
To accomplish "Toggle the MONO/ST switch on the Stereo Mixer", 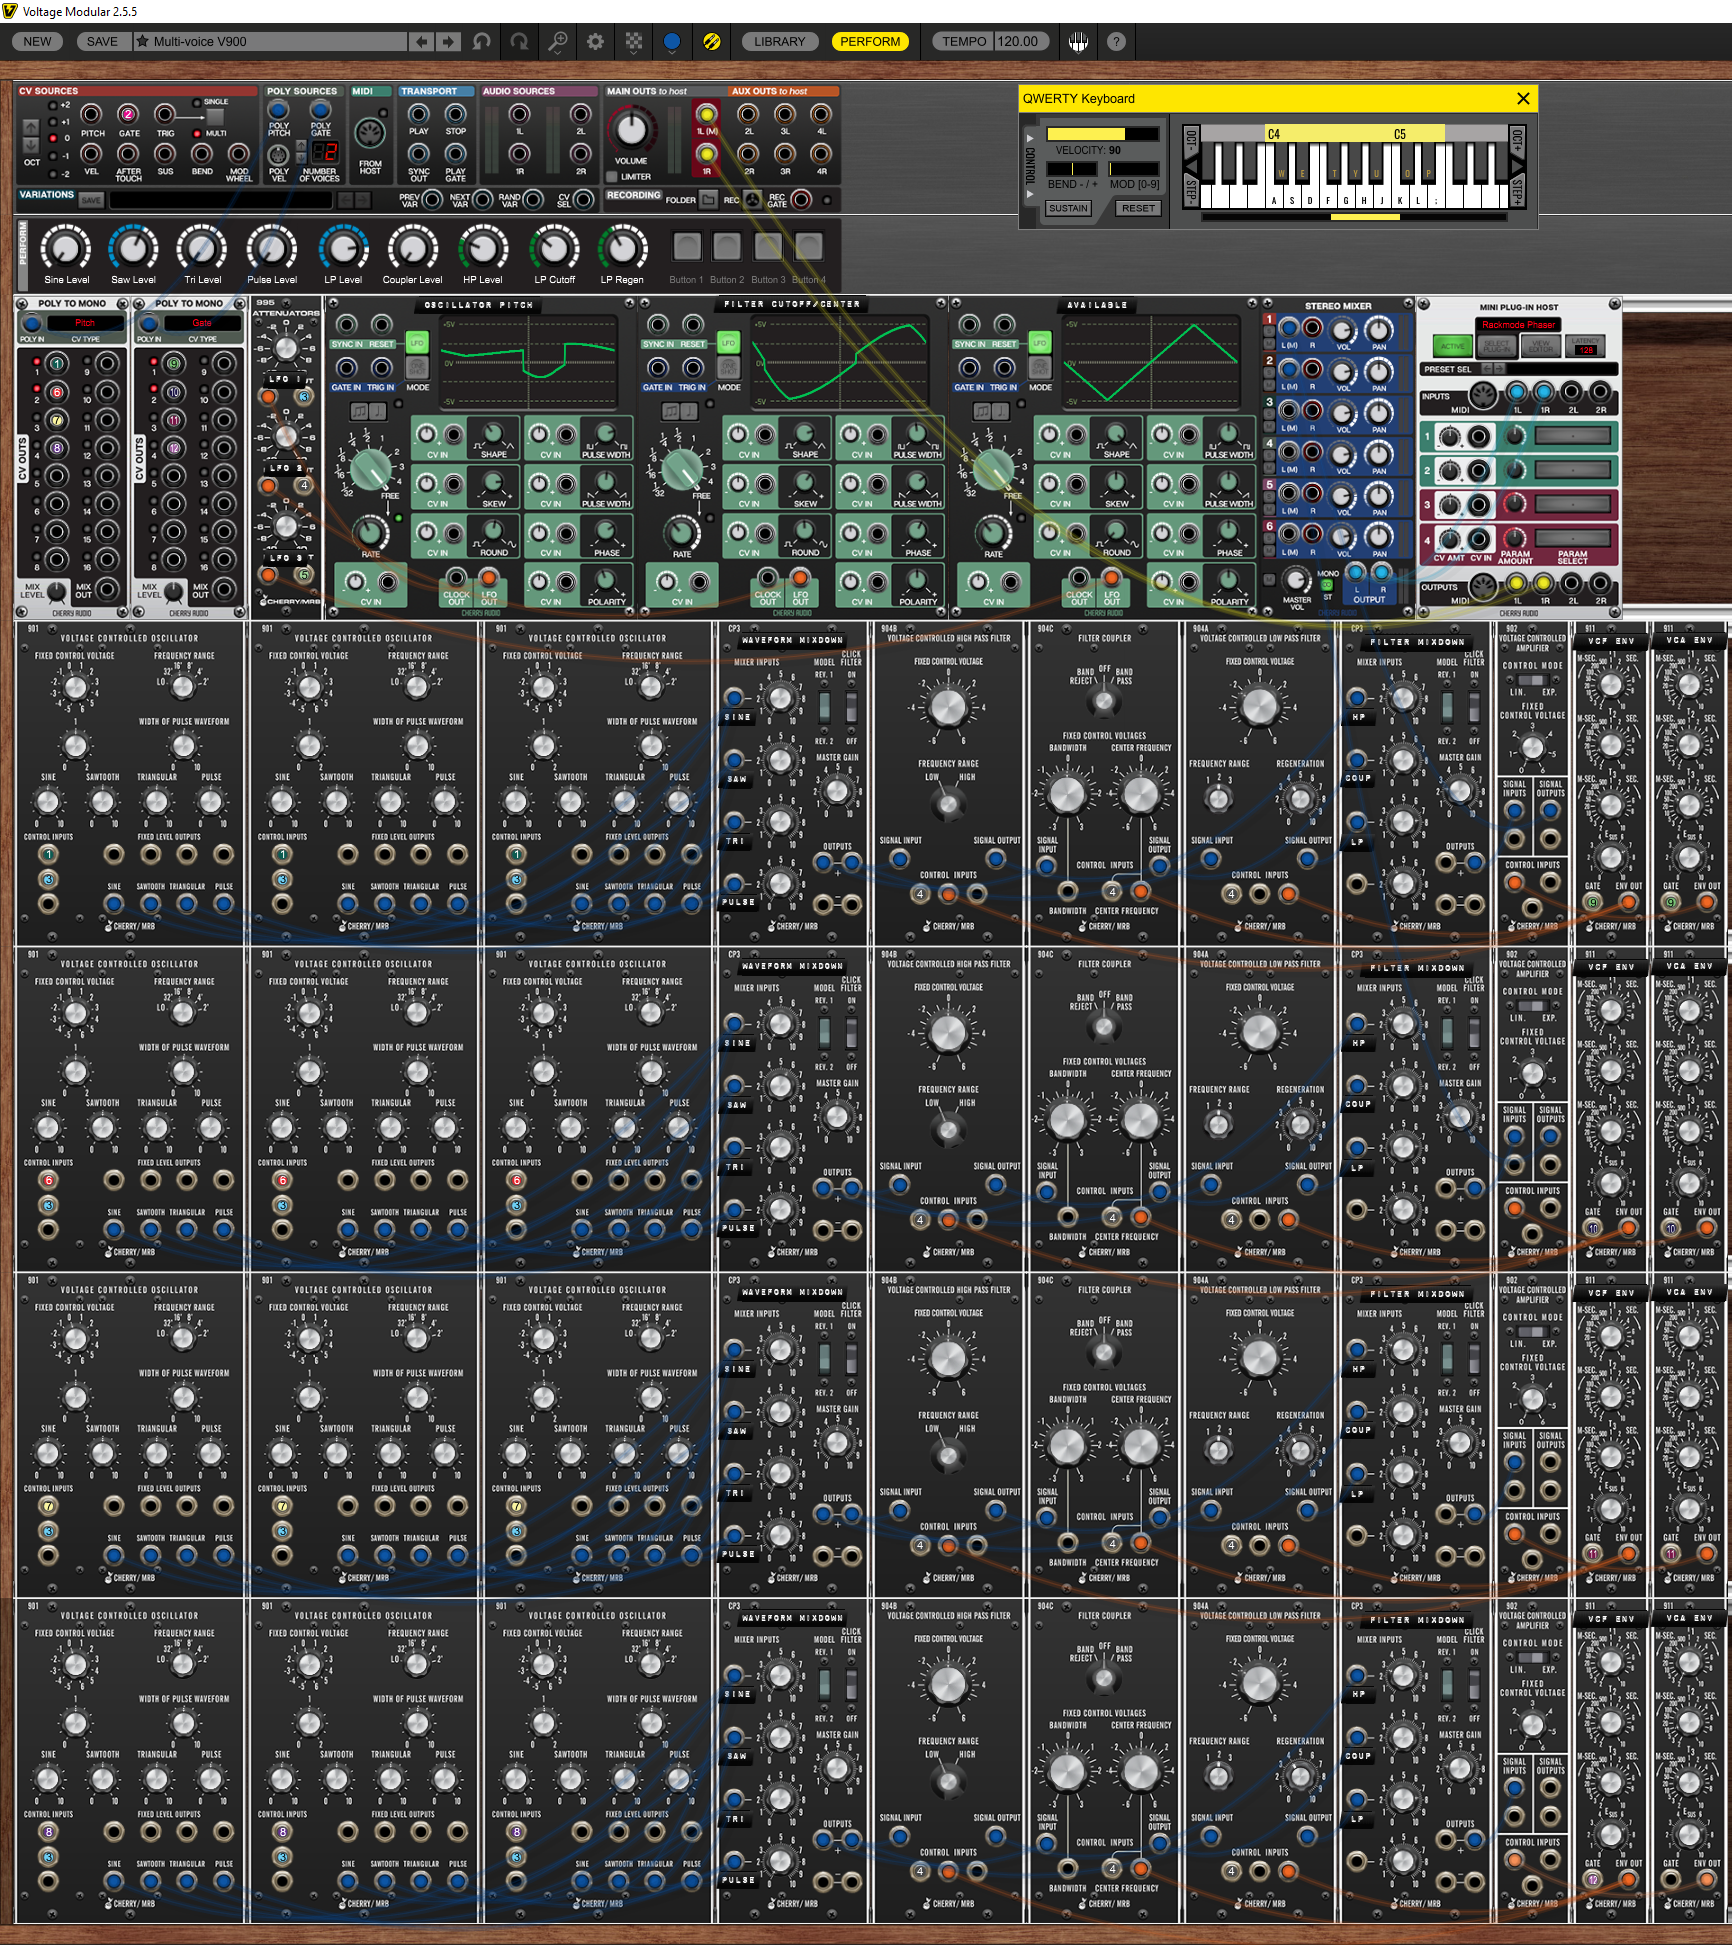I will (1328, 584).
